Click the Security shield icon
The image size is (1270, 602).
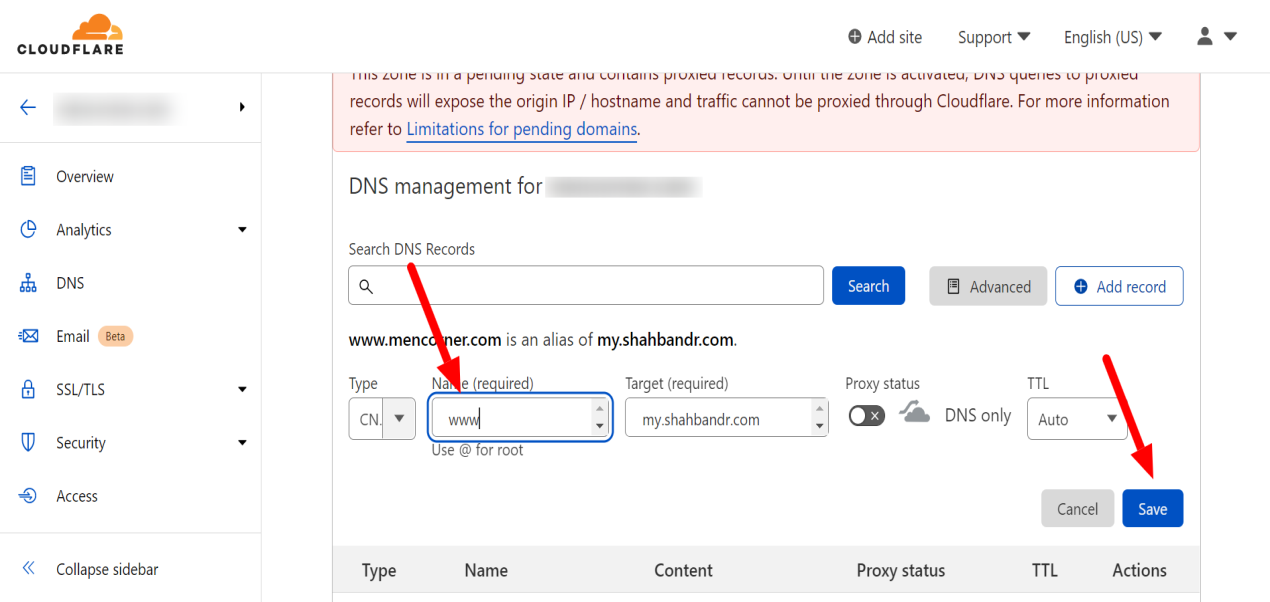[x=28, y=442]
